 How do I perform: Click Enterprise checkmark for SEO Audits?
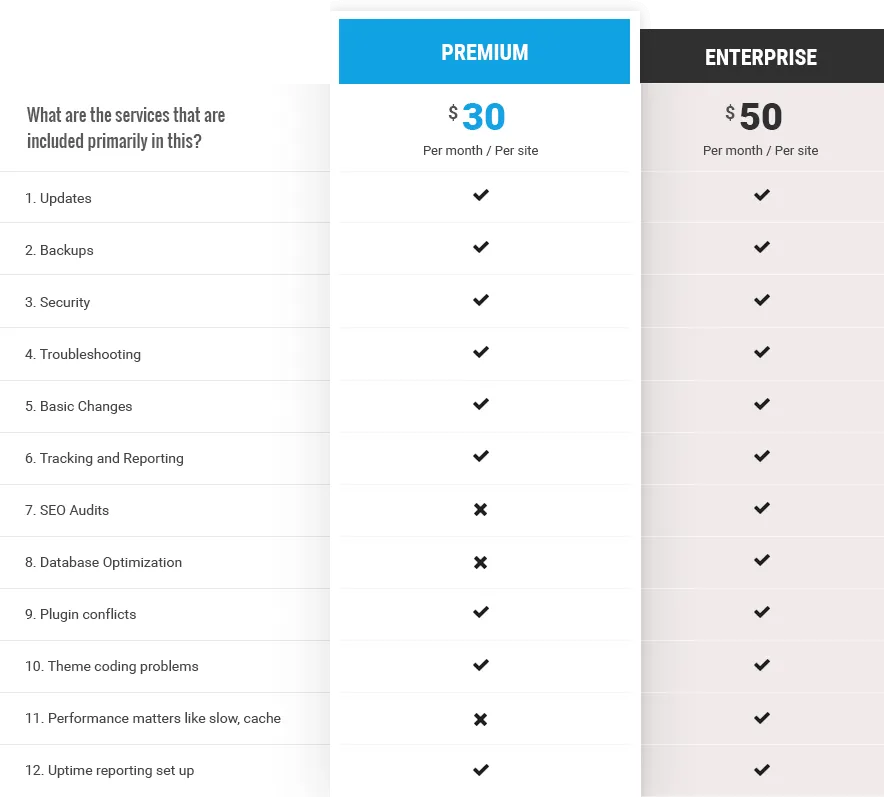(762, 508)
